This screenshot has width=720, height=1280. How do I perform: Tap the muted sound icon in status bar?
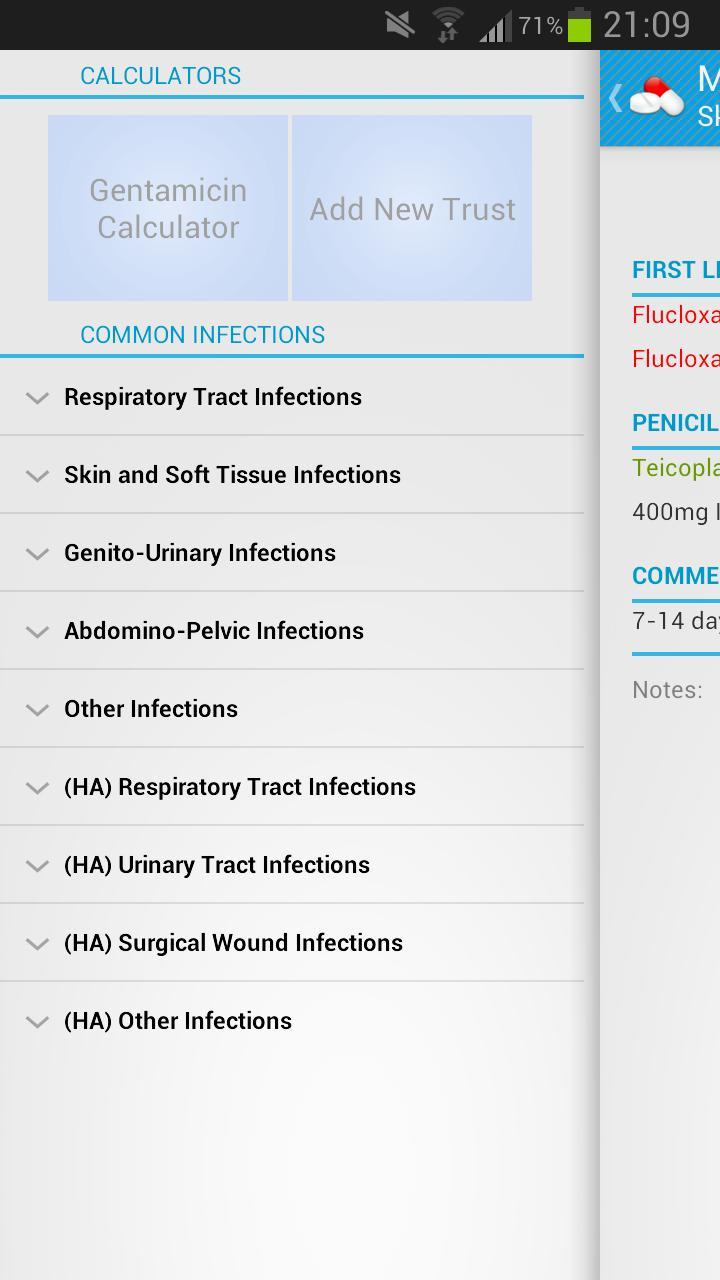tap(400, 24)
